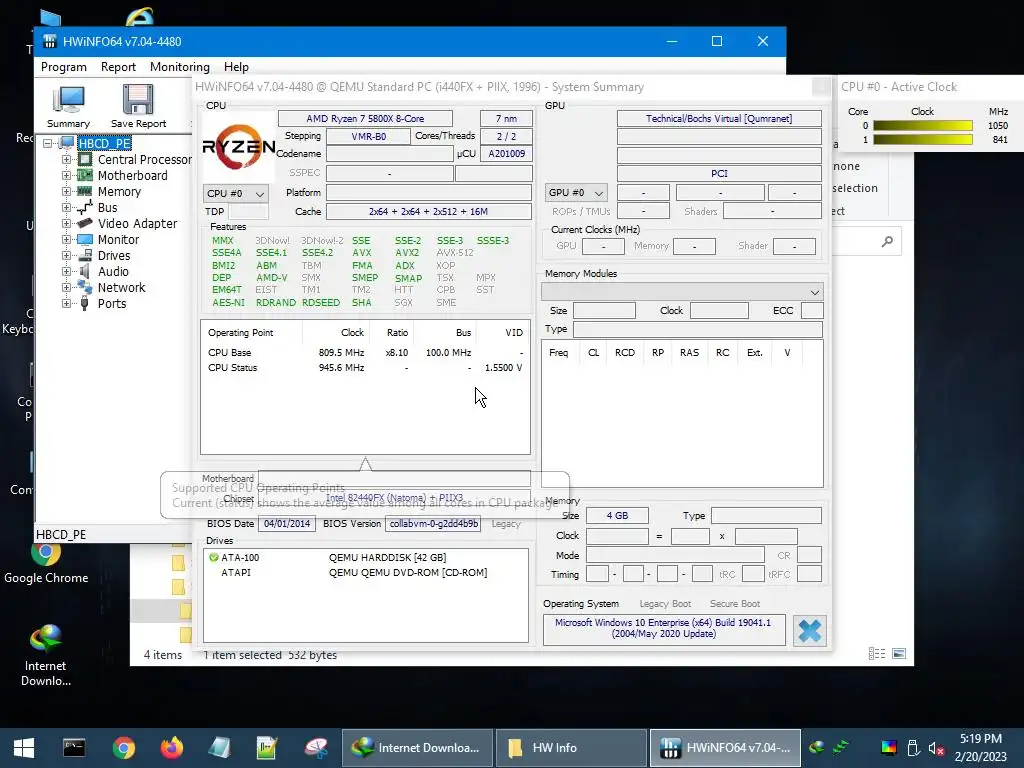Image resolution: width=1024 pixels, height=768 pixels.
Task: Select the Audio tree item
Action: point(113,272)
